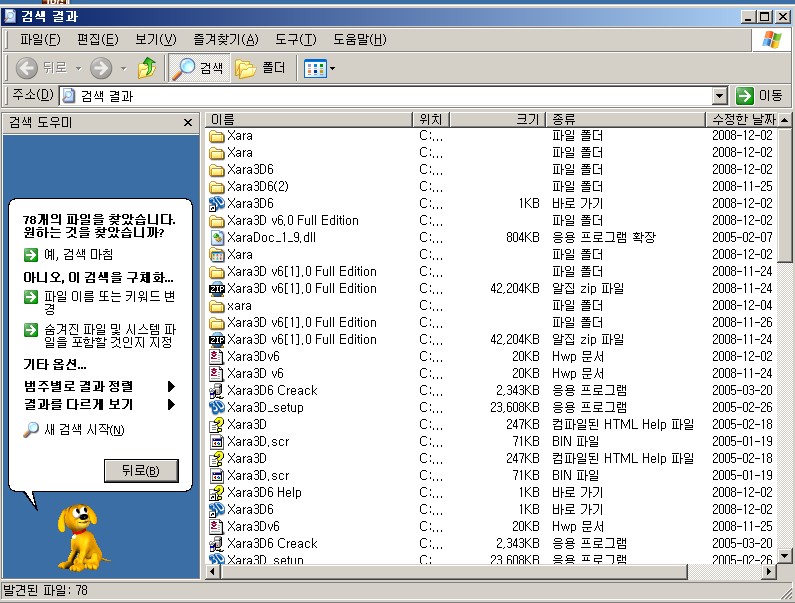Click the Windows logo in the menu bar
795x603 pixels.
click(x=772, y=40)
